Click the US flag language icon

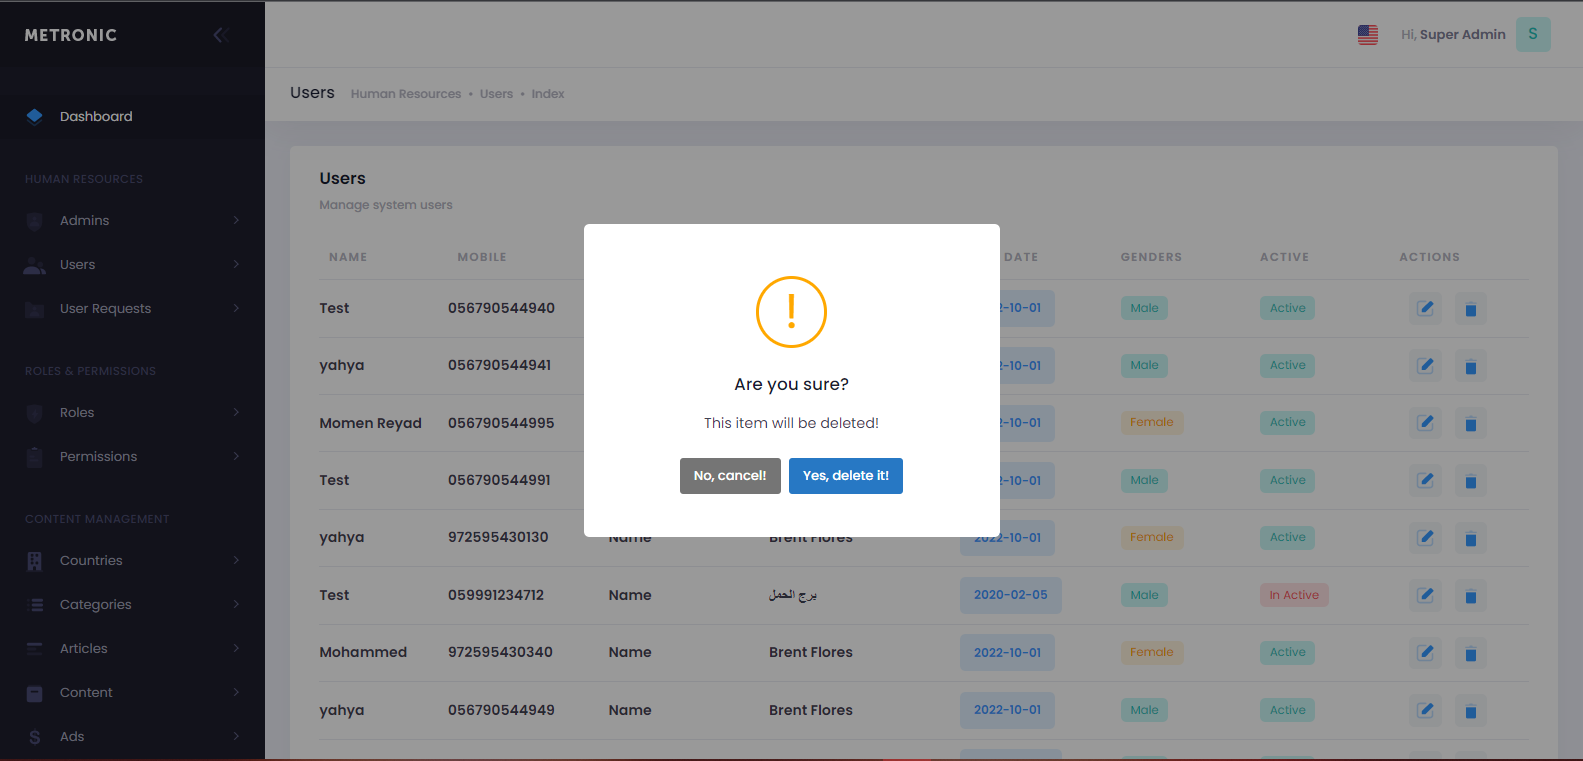[x=1367, y=35]
